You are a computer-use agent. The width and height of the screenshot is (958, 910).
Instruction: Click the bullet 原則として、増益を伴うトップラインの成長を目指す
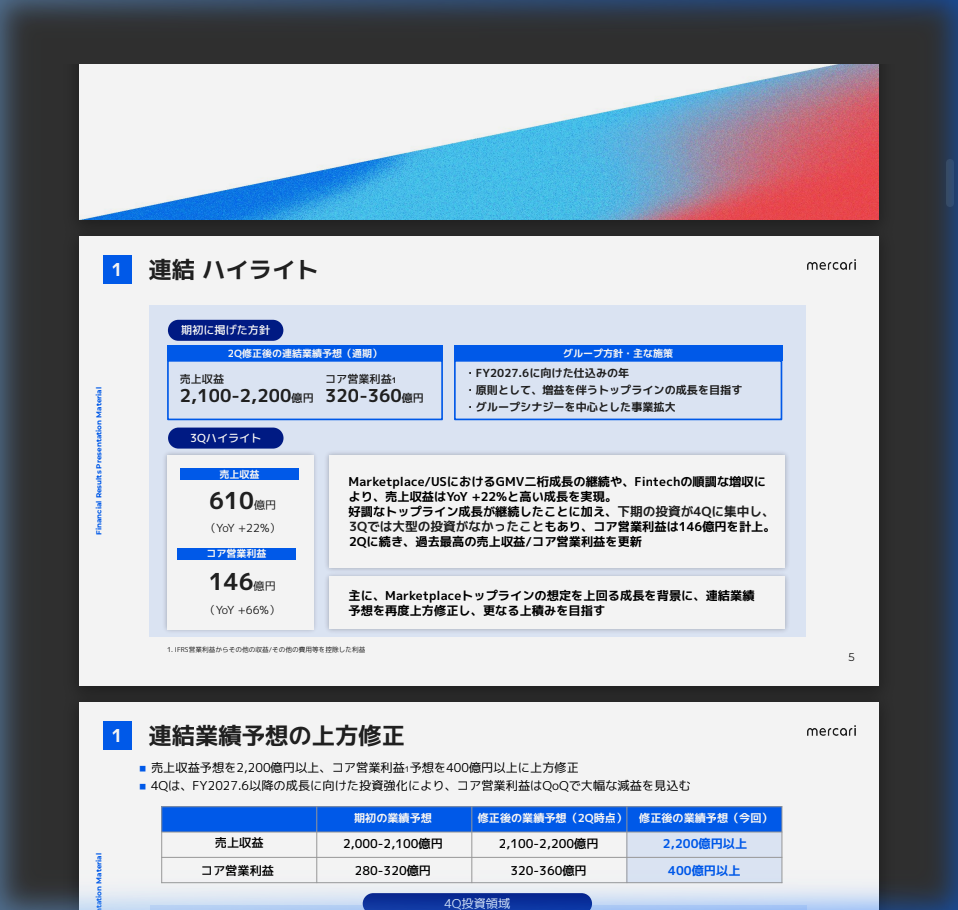604,390
